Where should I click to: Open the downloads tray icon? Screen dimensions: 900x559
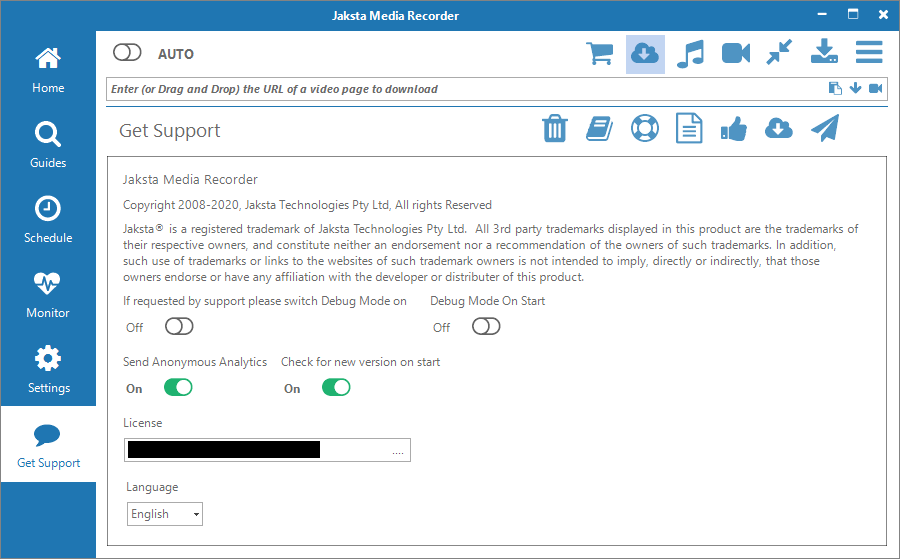(824, 51)
